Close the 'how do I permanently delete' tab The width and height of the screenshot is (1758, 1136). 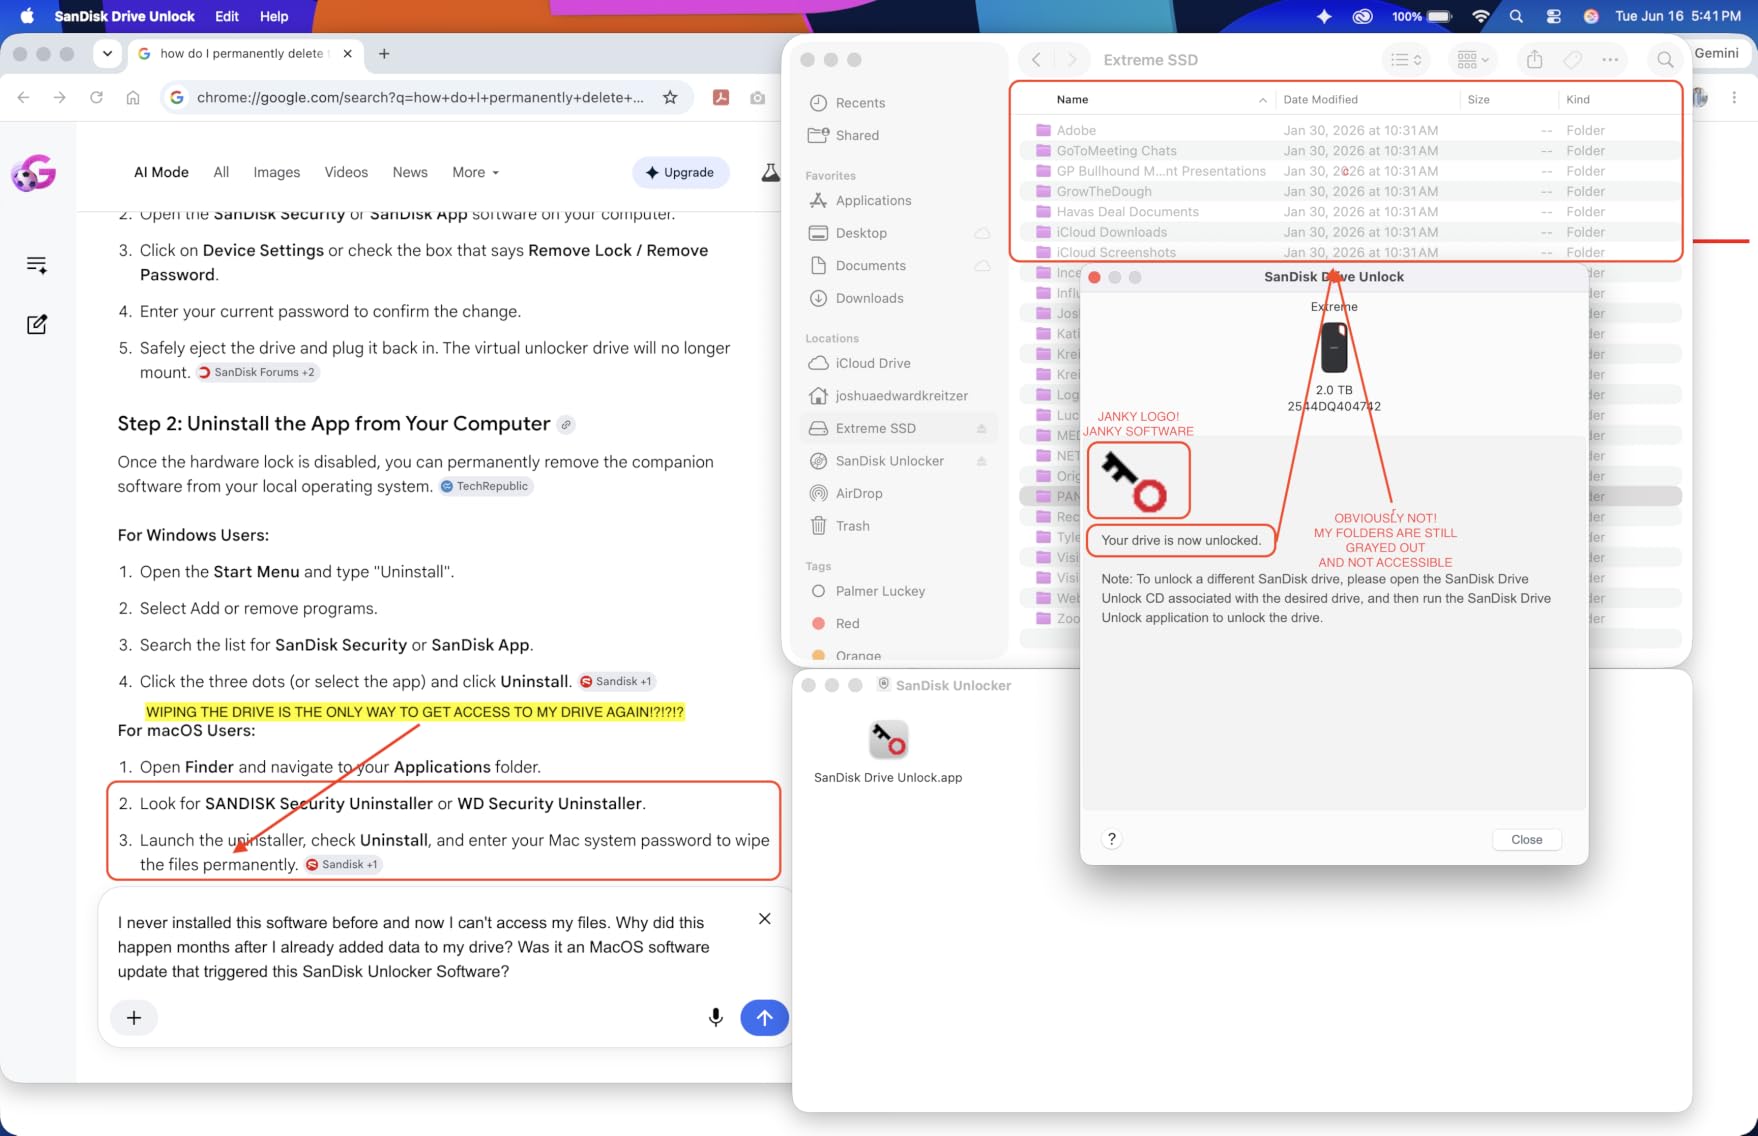pyautogui.click(x=347, y=53)
